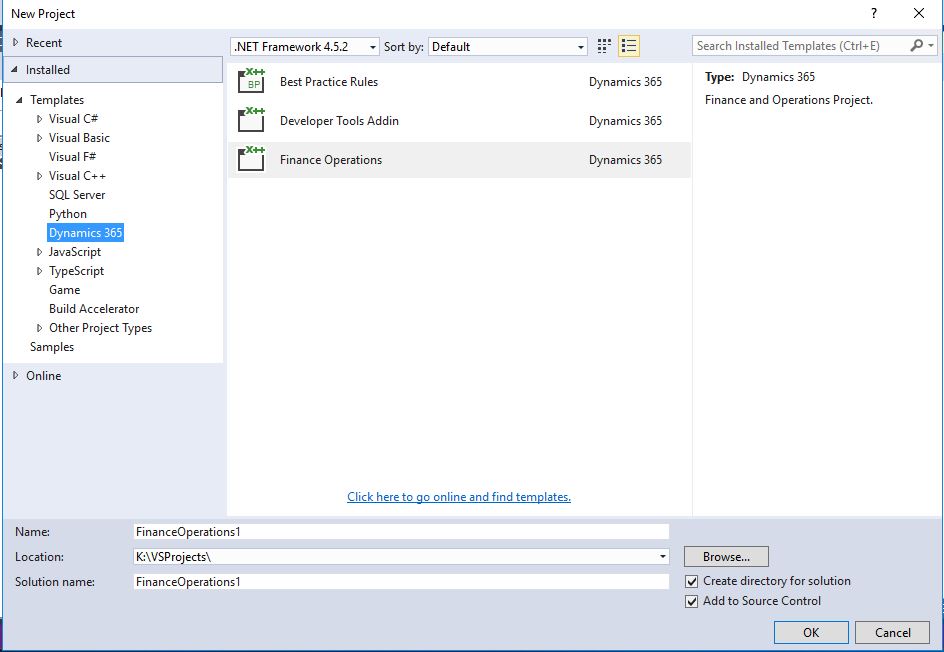
Task: Expand the Visual Basic node
Action: pos(40,138)
